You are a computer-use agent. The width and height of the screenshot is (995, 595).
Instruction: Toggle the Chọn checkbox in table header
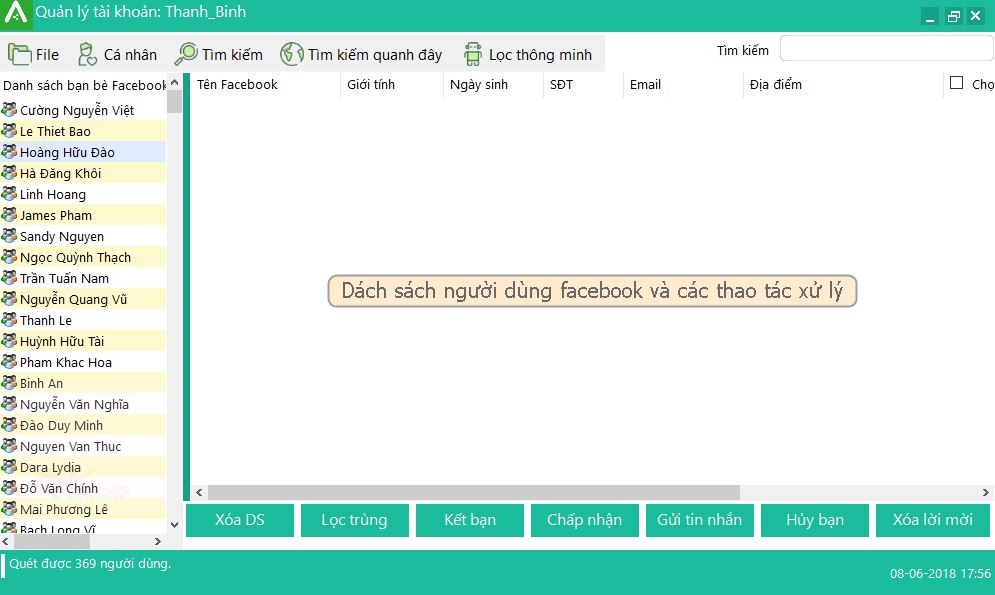pos(956,82)
